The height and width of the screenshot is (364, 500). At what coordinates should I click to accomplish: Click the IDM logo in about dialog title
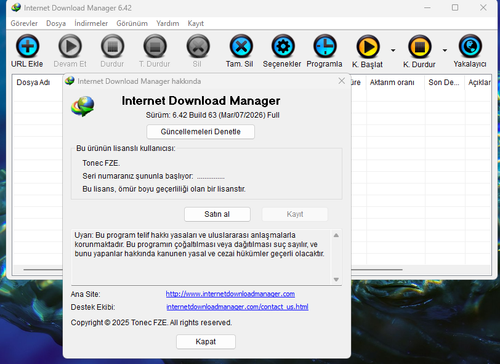pyautogui.click(x=70, y=81)
